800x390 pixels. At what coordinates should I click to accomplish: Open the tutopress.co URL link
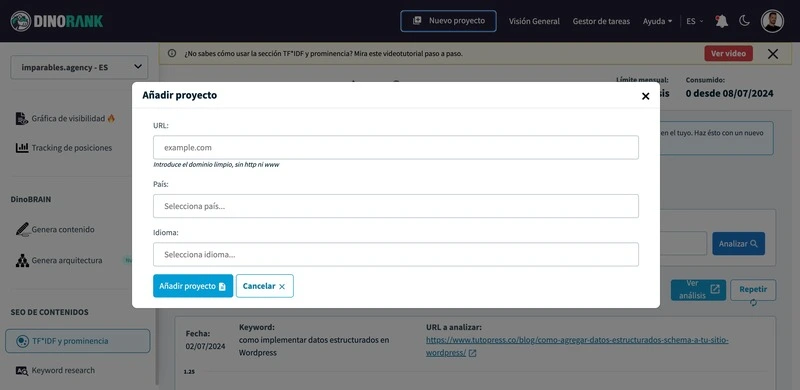(x=577, y=347)
